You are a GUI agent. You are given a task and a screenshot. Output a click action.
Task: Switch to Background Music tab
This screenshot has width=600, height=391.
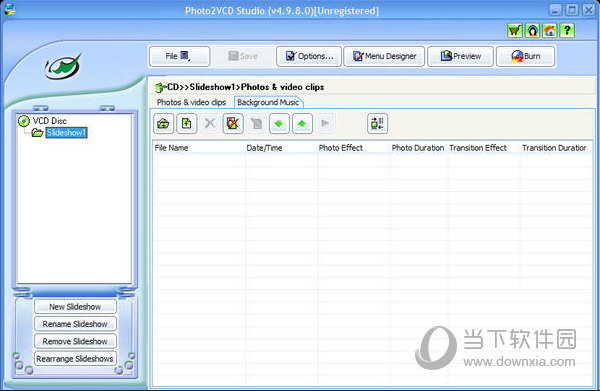(x=268, y=102)
